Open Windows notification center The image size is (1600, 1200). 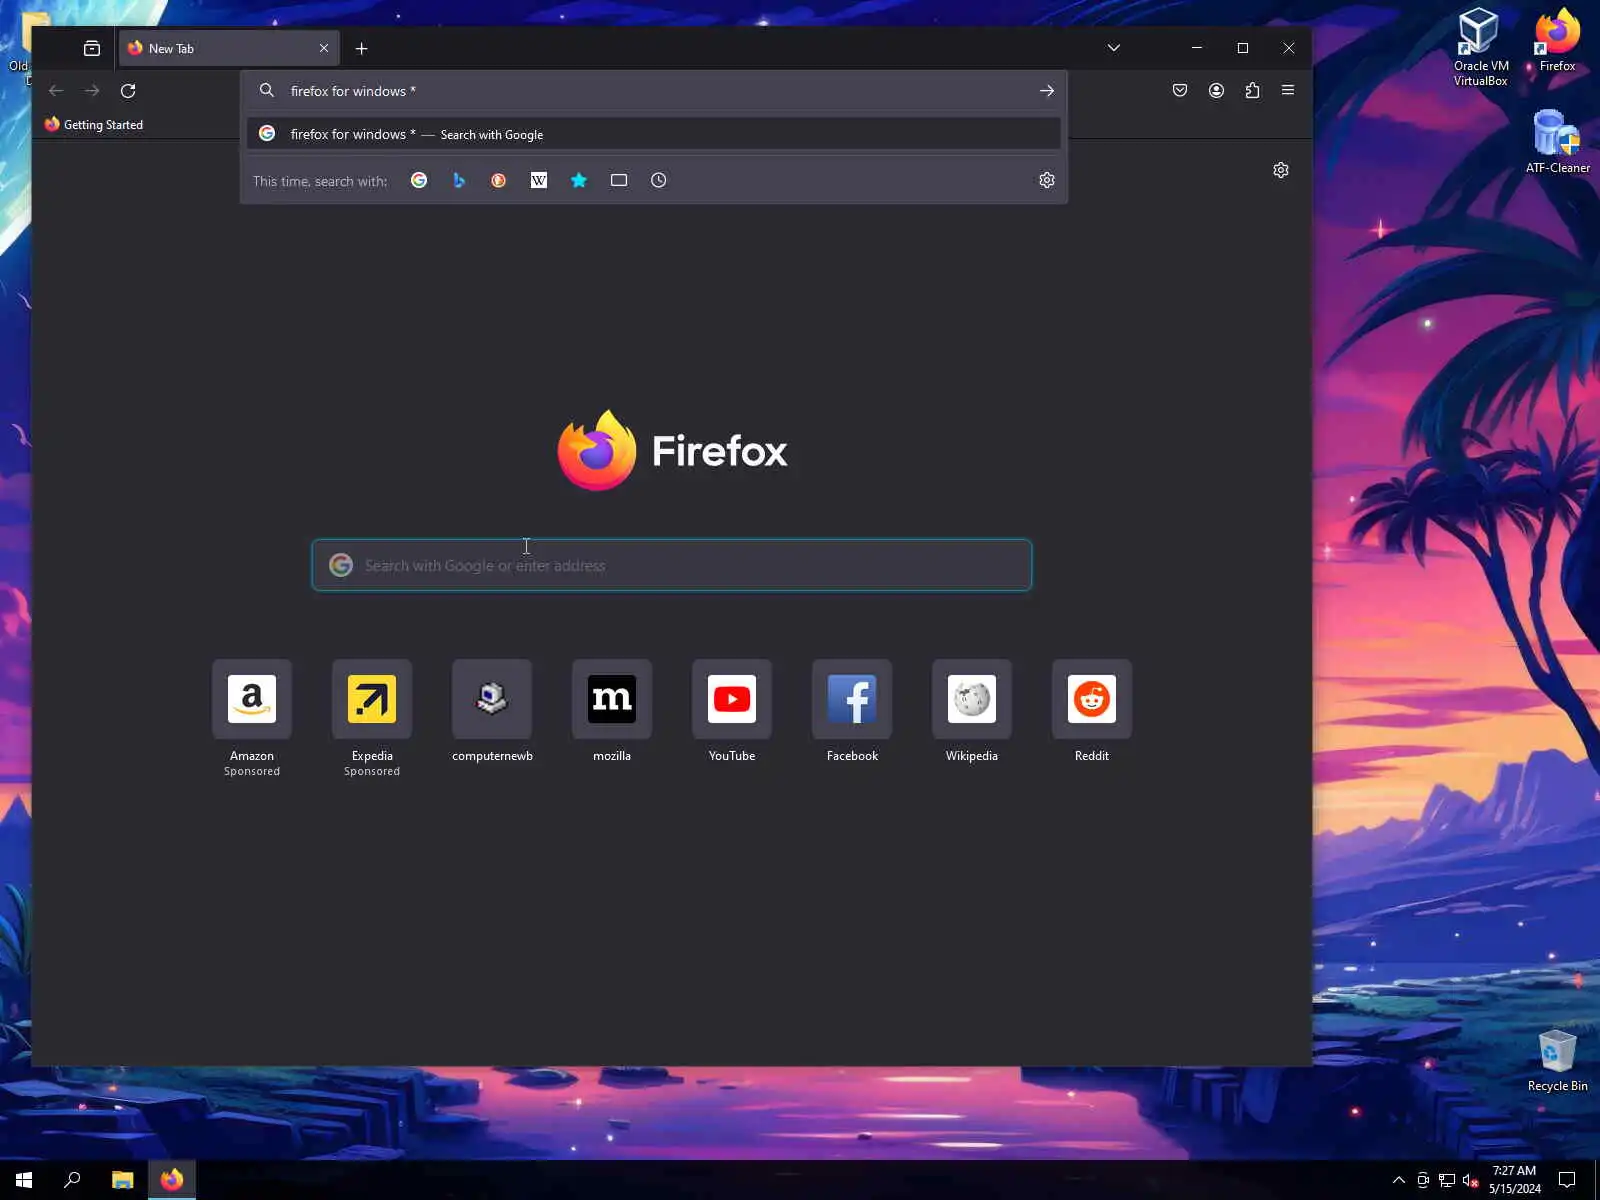[x=1567, y=1180]
